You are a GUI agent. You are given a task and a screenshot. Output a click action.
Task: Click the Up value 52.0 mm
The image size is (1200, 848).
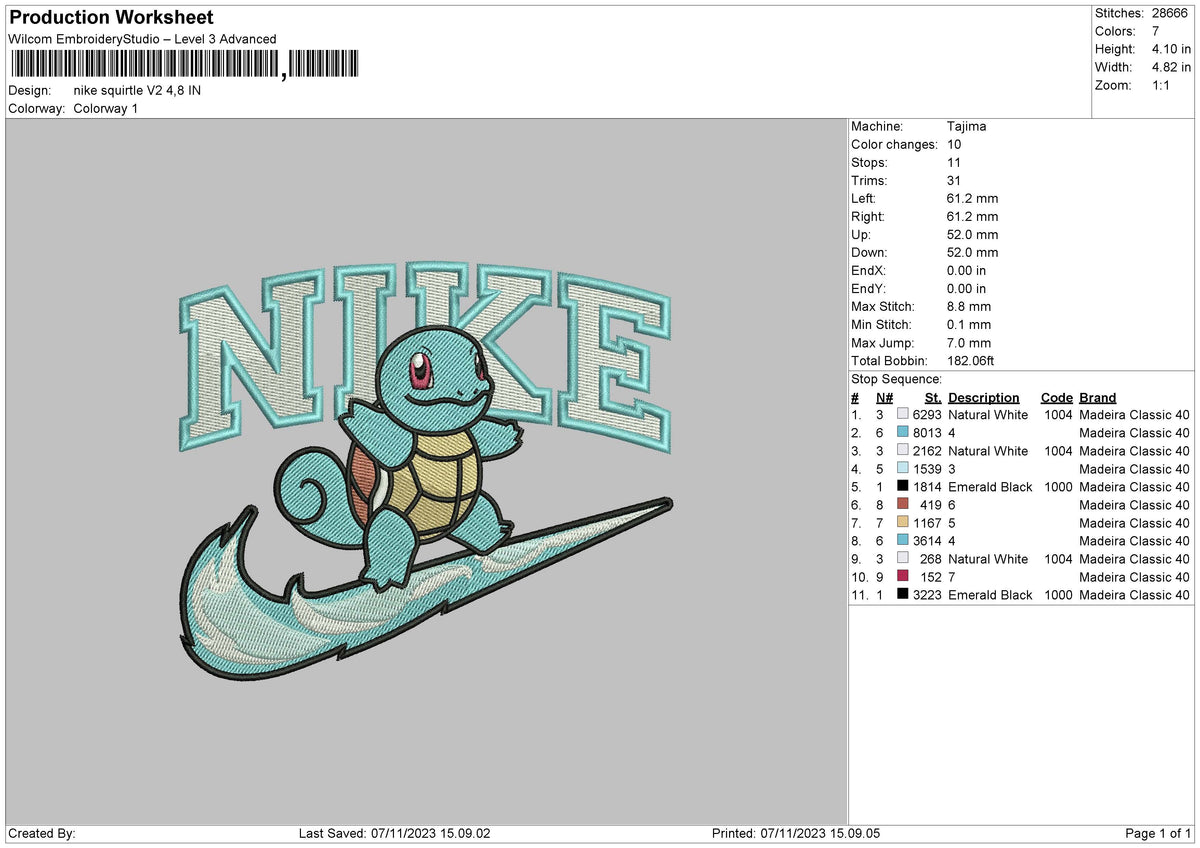(972, 234)
